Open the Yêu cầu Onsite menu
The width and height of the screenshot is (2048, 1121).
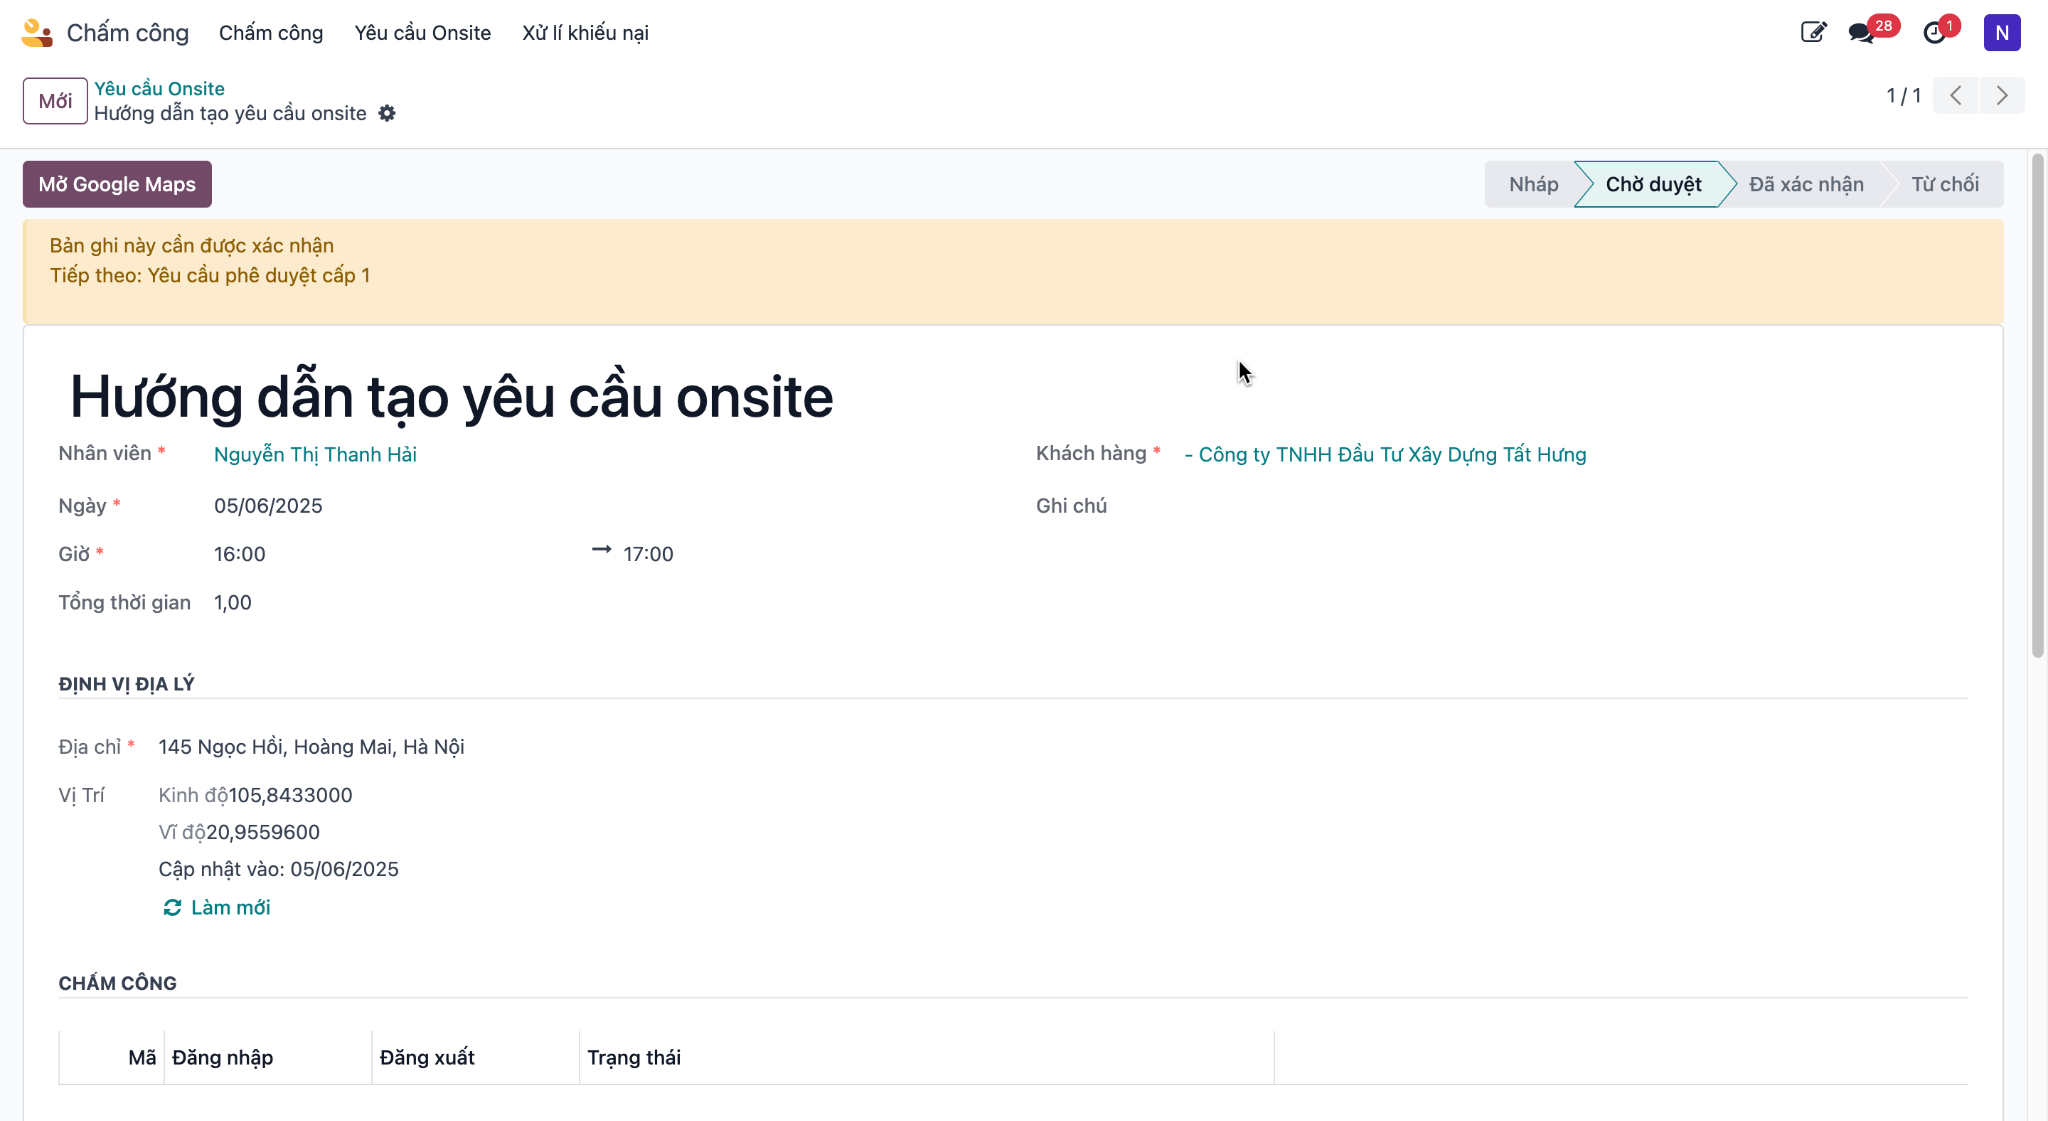(x=423, y=33)
